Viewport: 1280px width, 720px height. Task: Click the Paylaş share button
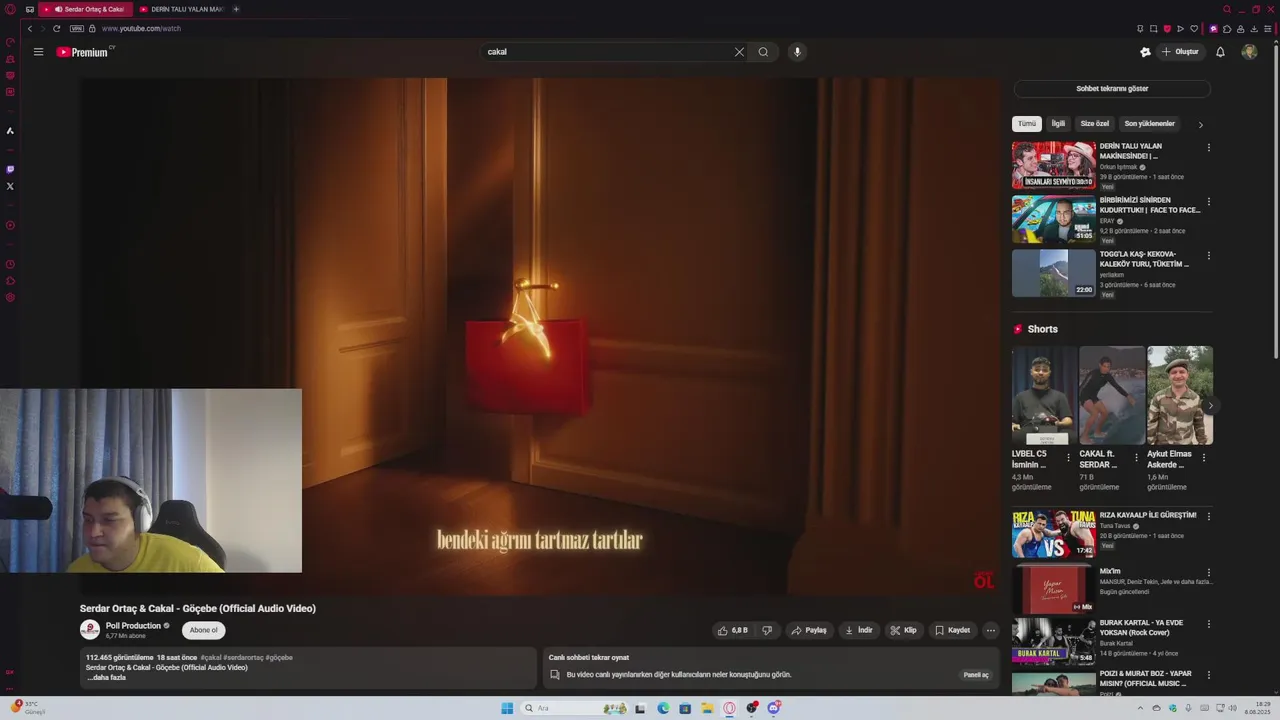pos(809,630)
